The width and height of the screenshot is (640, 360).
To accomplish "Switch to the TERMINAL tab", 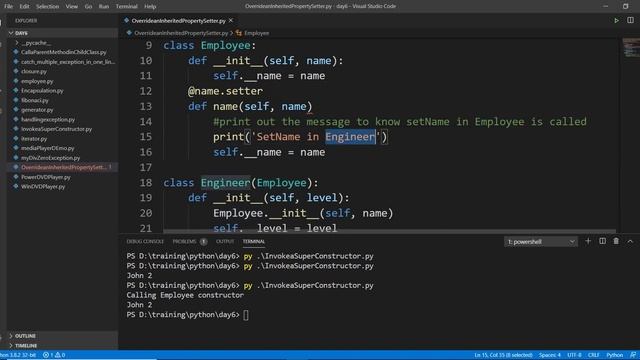I will pyautogui.click(x=253, y=242).
